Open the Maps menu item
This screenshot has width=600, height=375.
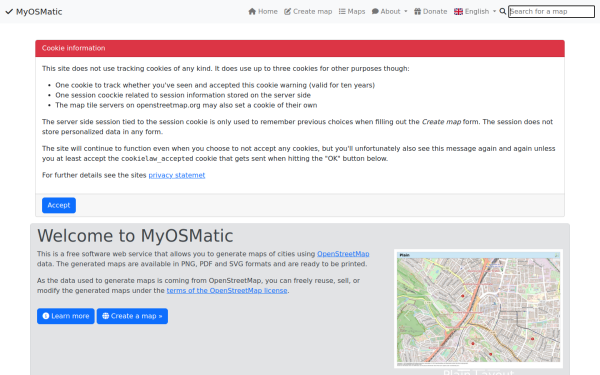(352, 11)
